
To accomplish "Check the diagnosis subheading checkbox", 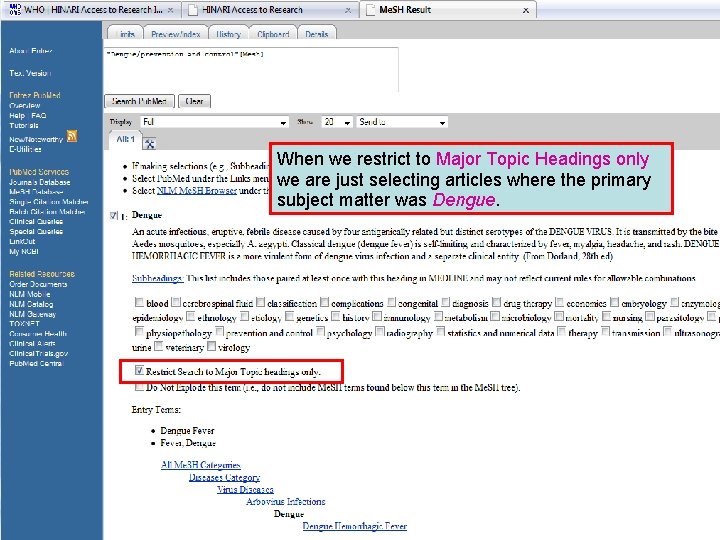I will (x=445, y=302).
